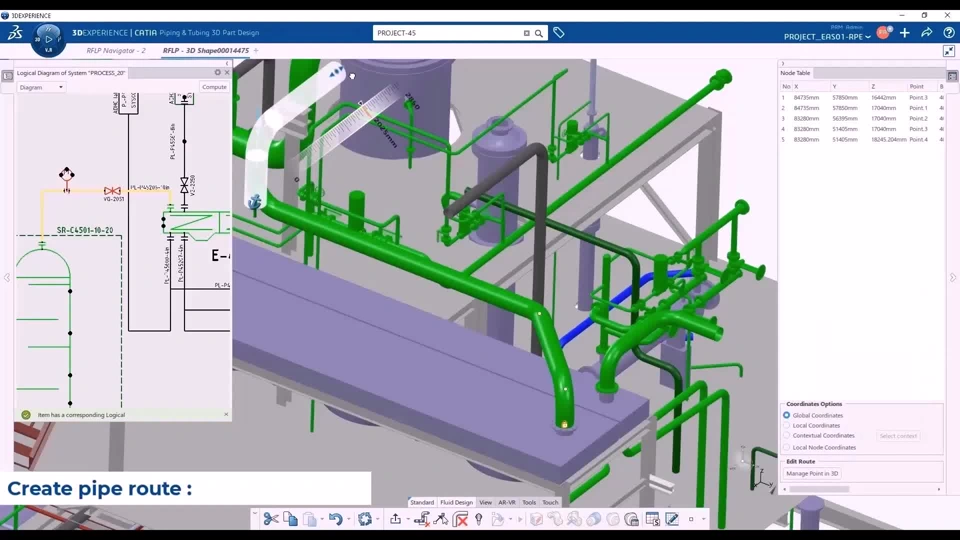Select Local Coordinates option
Viewport: 960px width, 540px height.
[x=787, y=425]
